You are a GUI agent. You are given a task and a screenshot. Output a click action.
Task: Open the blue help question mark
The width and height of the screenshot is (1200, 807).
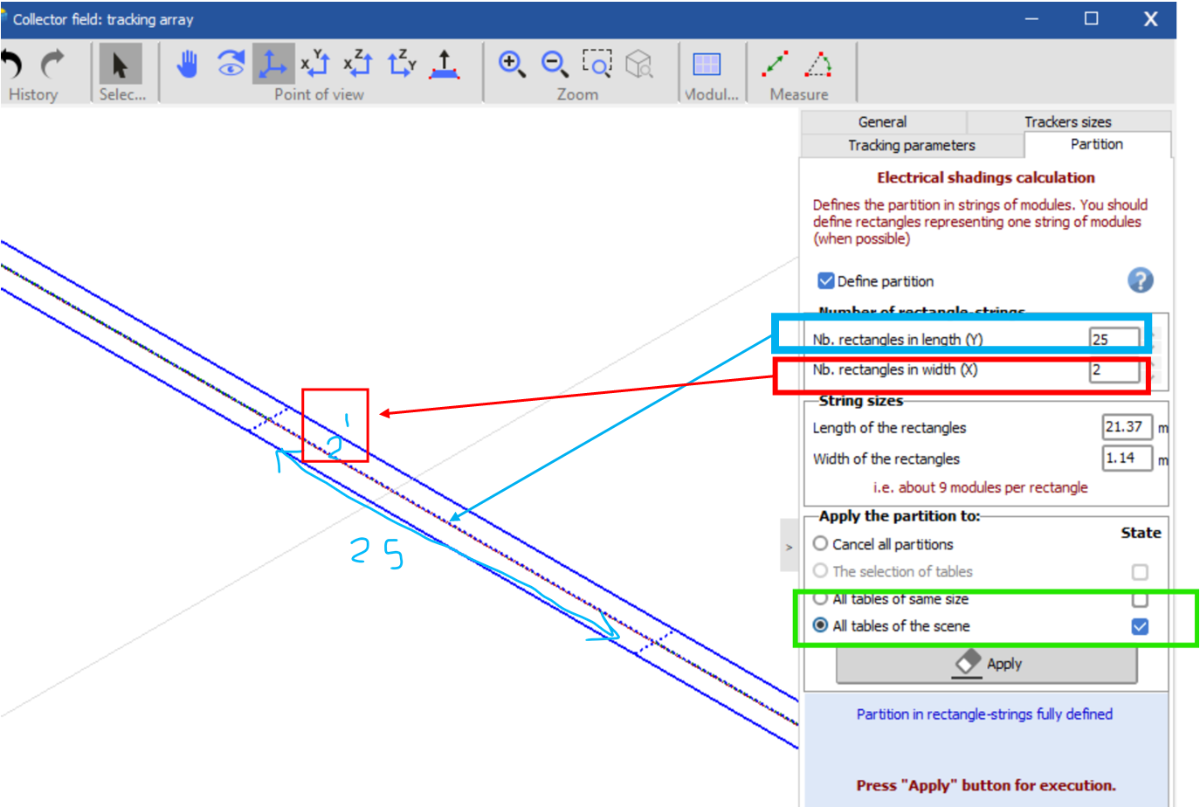[1140, 281]
